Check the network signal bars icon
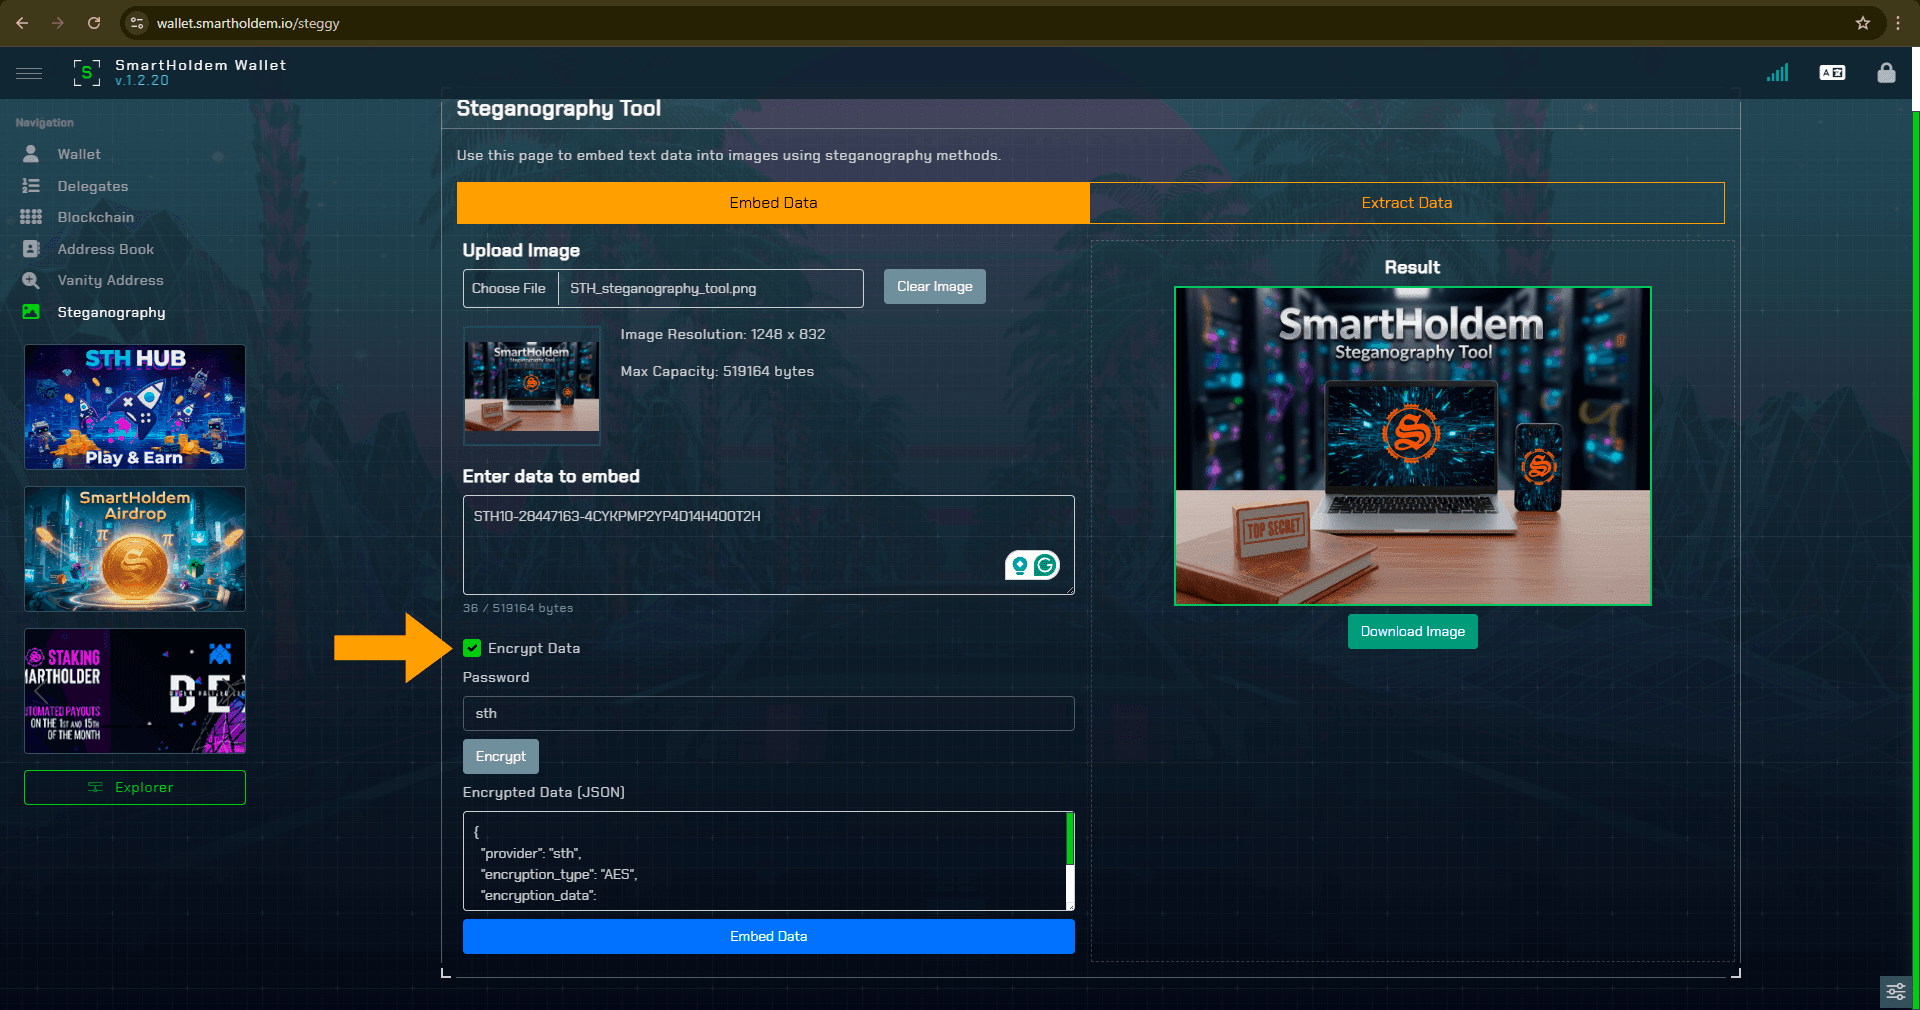Viewport: 1920px width, 1010px height. (x=1777, y=72)
